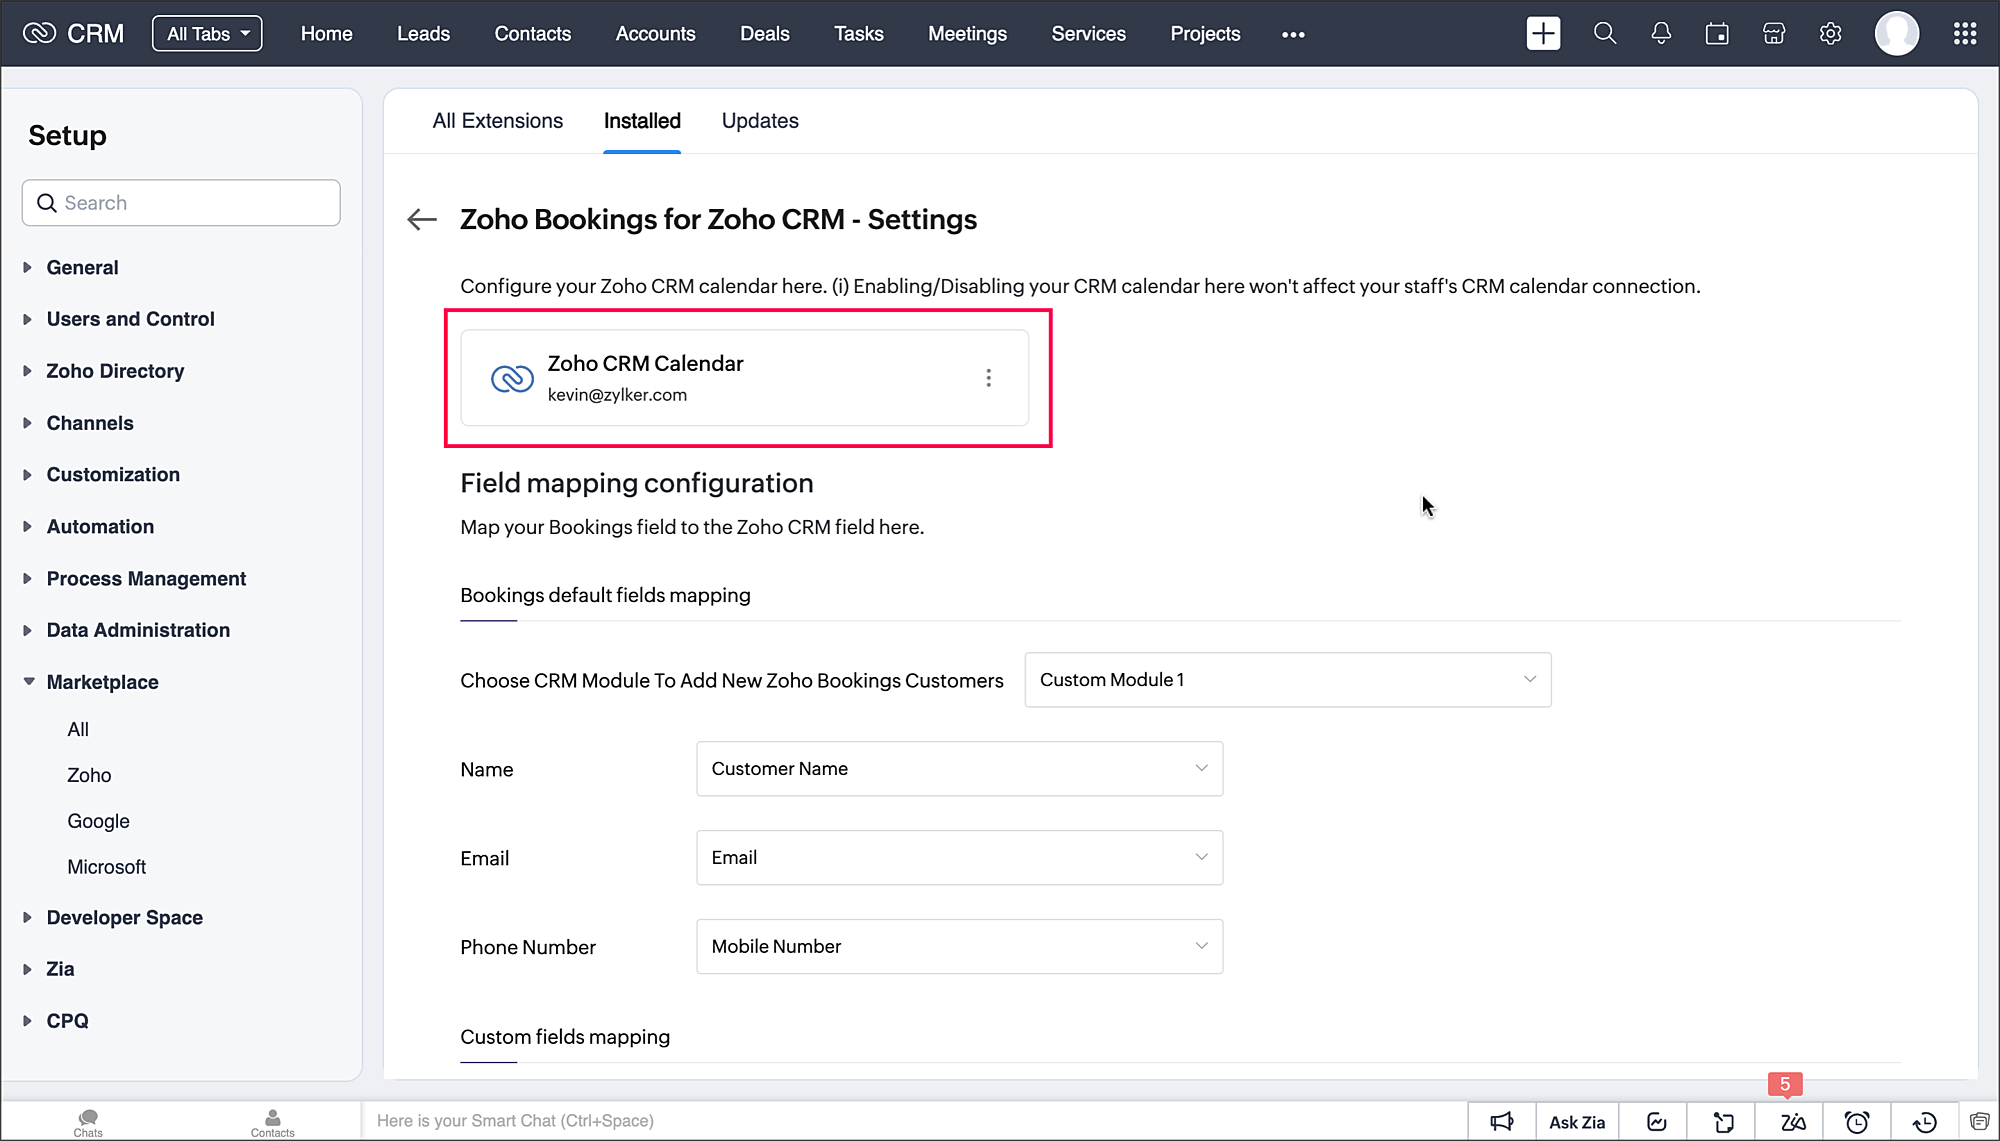Open the CRM module selection dropdown
Screen dimensions: 2000x1141
point(1287,680)
